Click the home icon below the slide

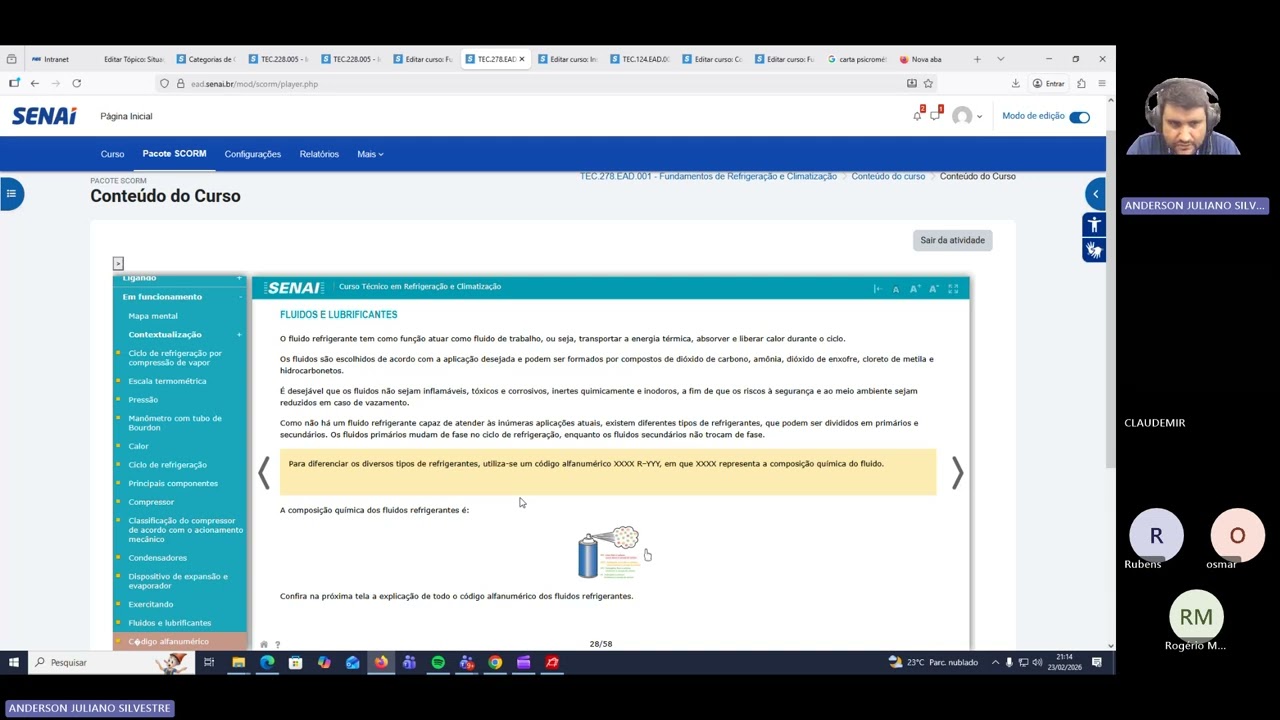coord(264,644)
